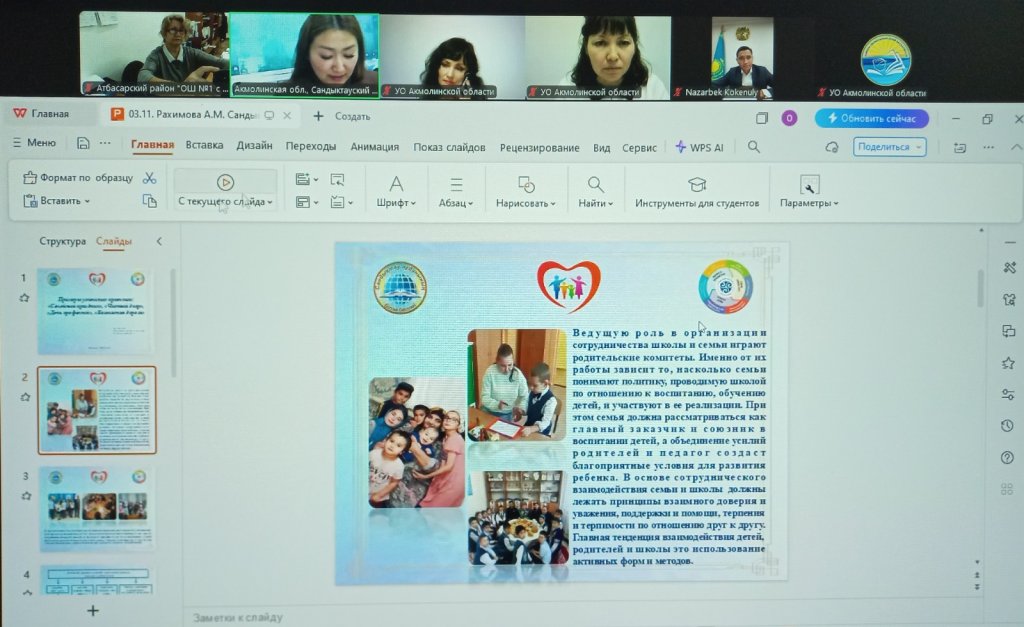Click the Copy icon below scissors
Screen dimensions: 1024x627
coord(150,201)
